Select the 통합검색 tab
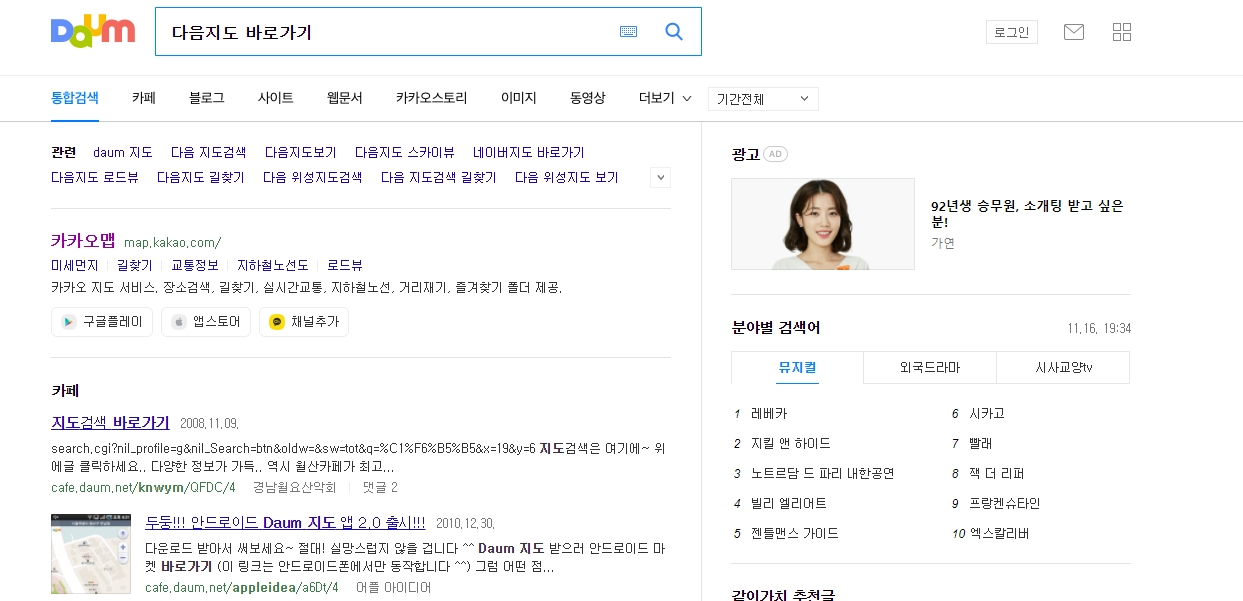The width and height of the screenshot is (1243, 601). click(x=75, y=98)
